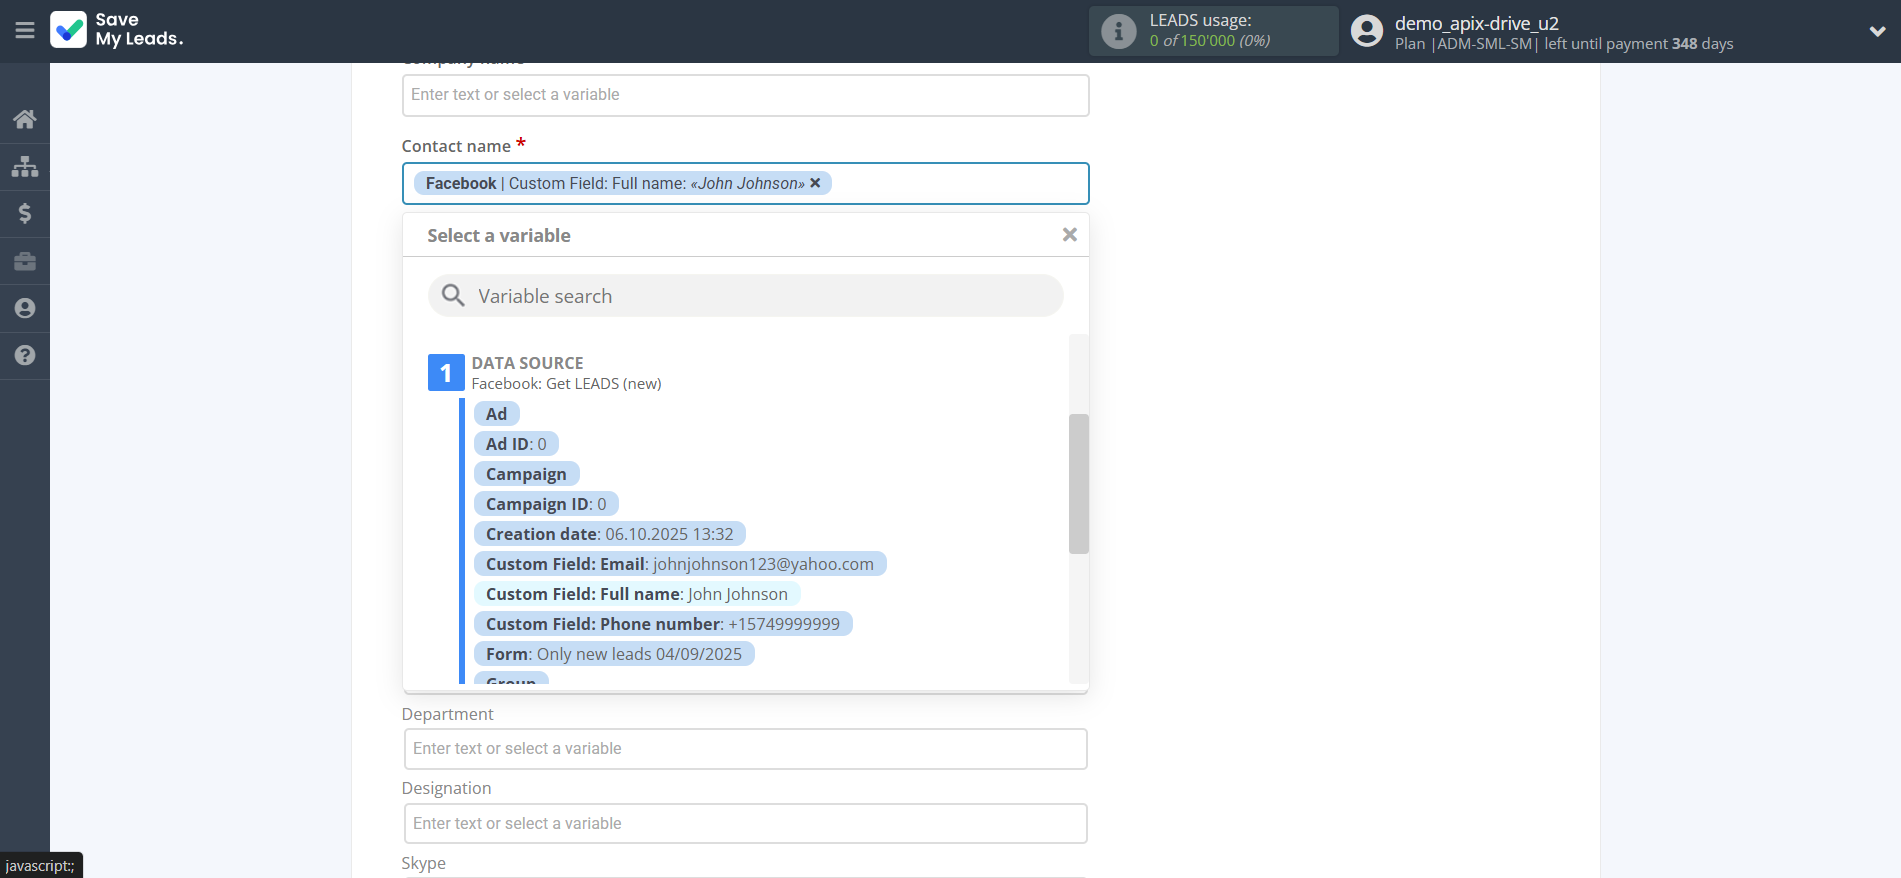This screenshot has height=878, width=1901.
Task: Click the Variable search field
Action: pyautogui.click(x=745, y=296)
